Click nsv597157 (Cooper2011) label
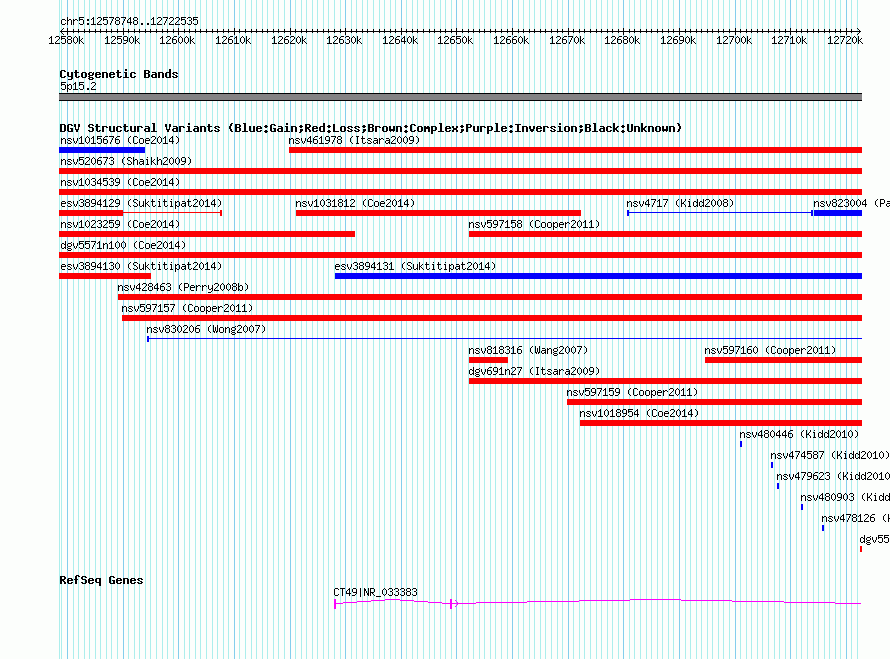Screen dimensions: 890x659 (187, 308)
